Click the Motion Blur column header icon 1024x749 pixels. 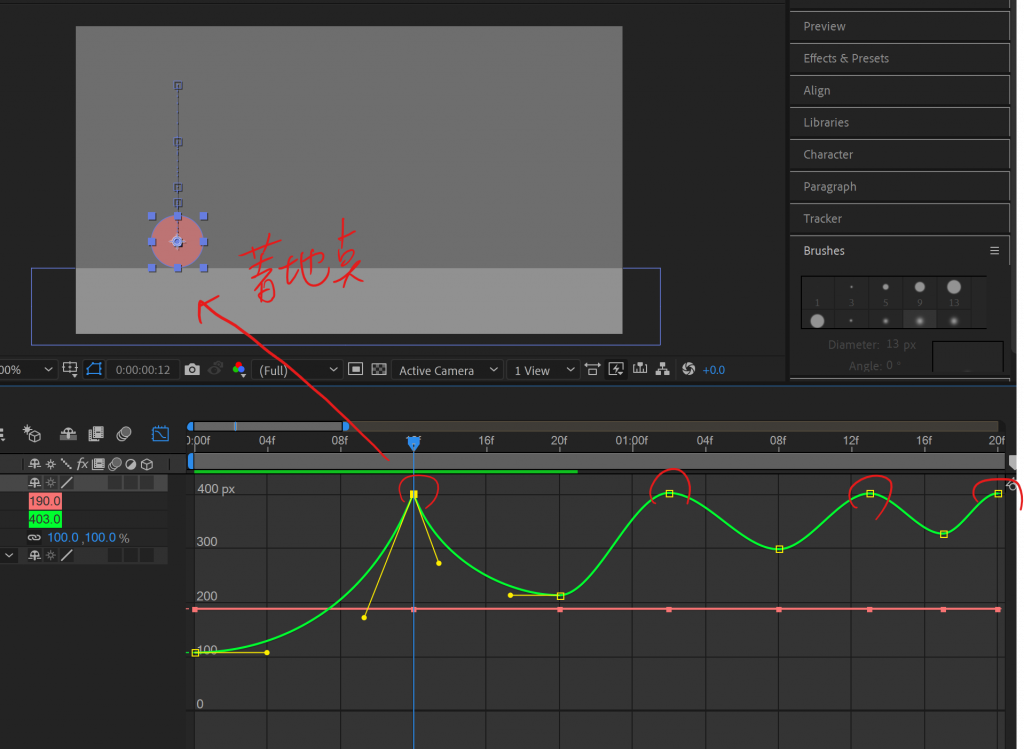[x=115, y=464]
